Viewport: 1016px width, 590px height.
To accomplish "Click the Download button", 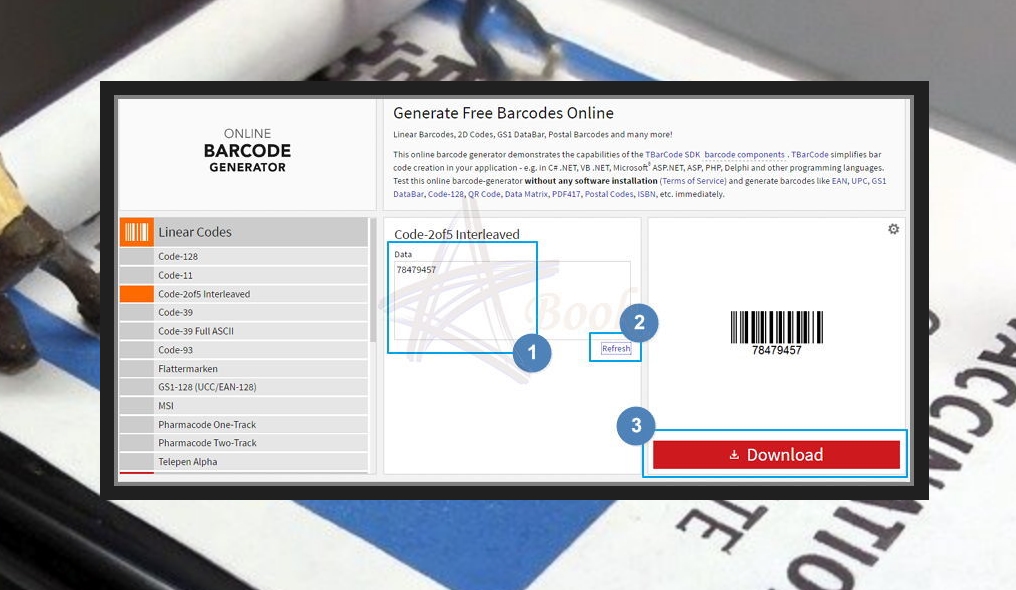I will point(776,455).
